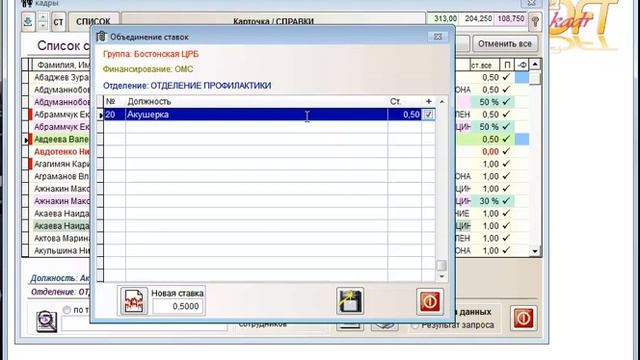Image resolution: width=640 pixels, height=360 pixels.
Task: Click the blue swatch in the Абаджев row
Action: pyautogui.click(x=522, y=77)
